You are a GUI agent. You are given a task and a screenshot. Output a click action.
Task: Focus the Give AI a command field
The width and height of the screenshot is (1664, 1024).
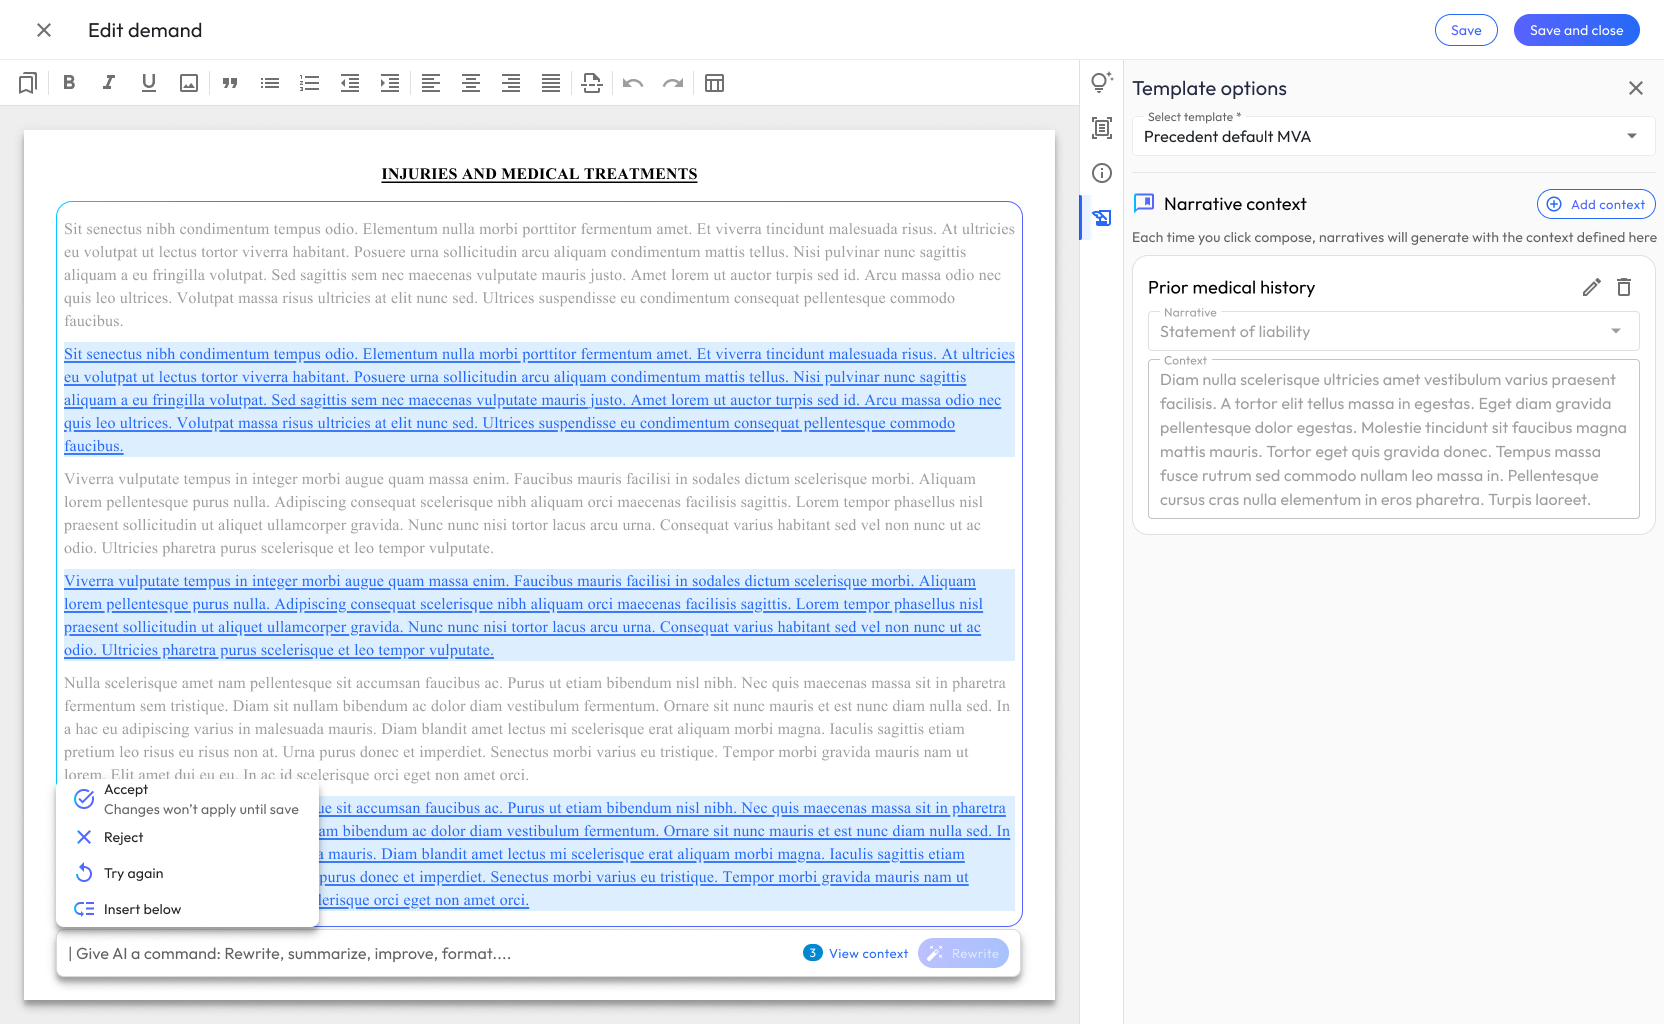(430, 953)
